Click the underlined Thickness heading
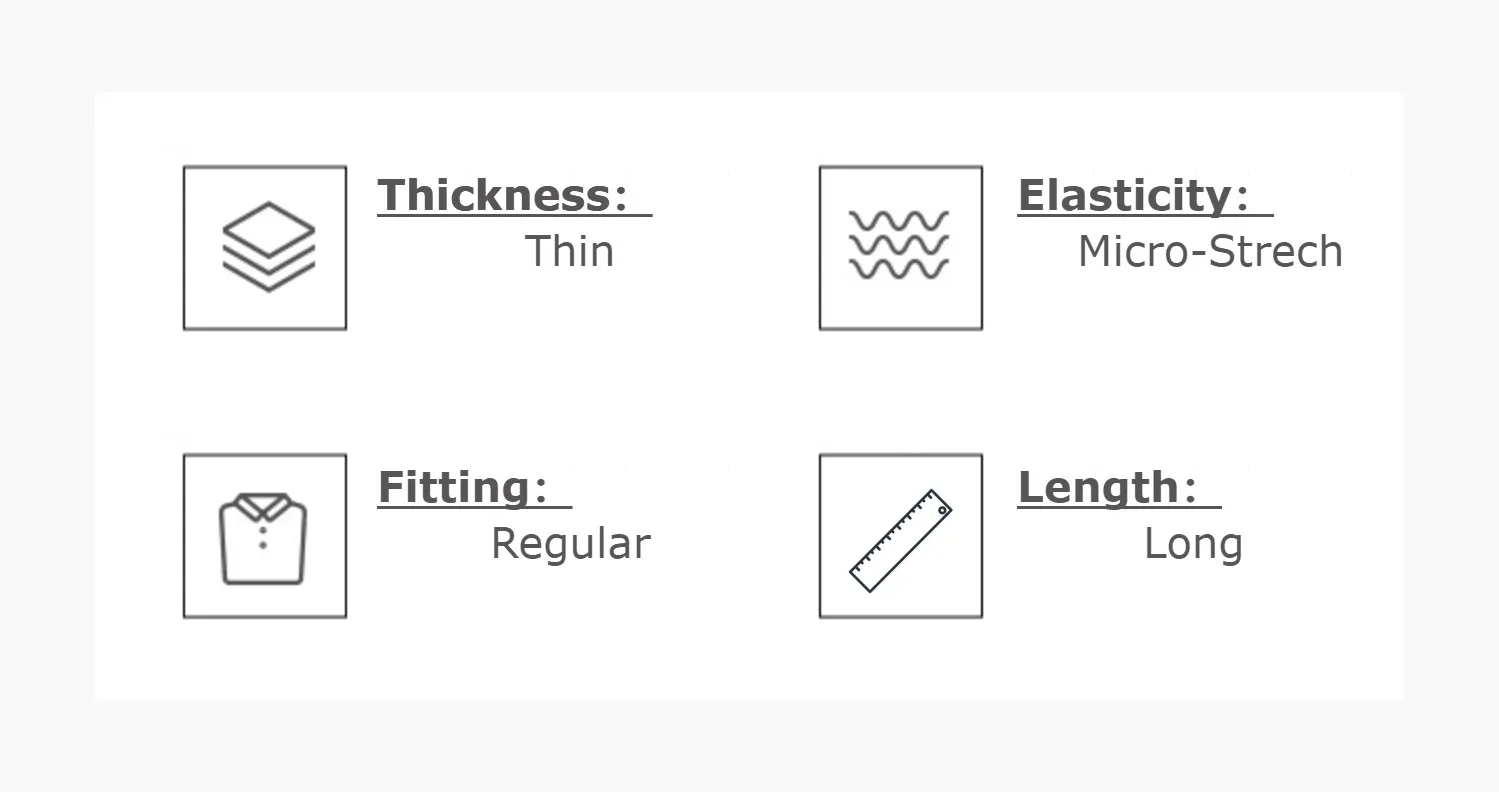This screenshot has width=1499, height=792. [x=514, y=195]
